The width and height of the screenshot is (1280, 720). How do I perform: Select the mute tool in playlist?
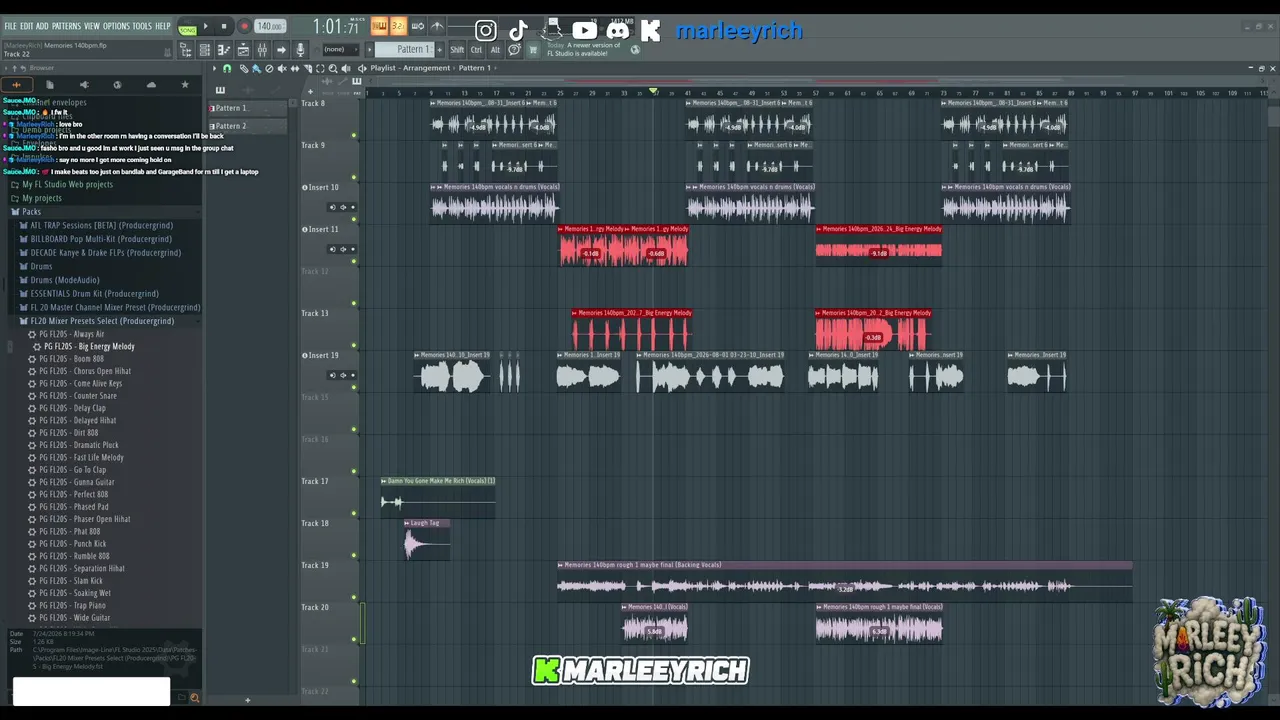coord(282,68)
